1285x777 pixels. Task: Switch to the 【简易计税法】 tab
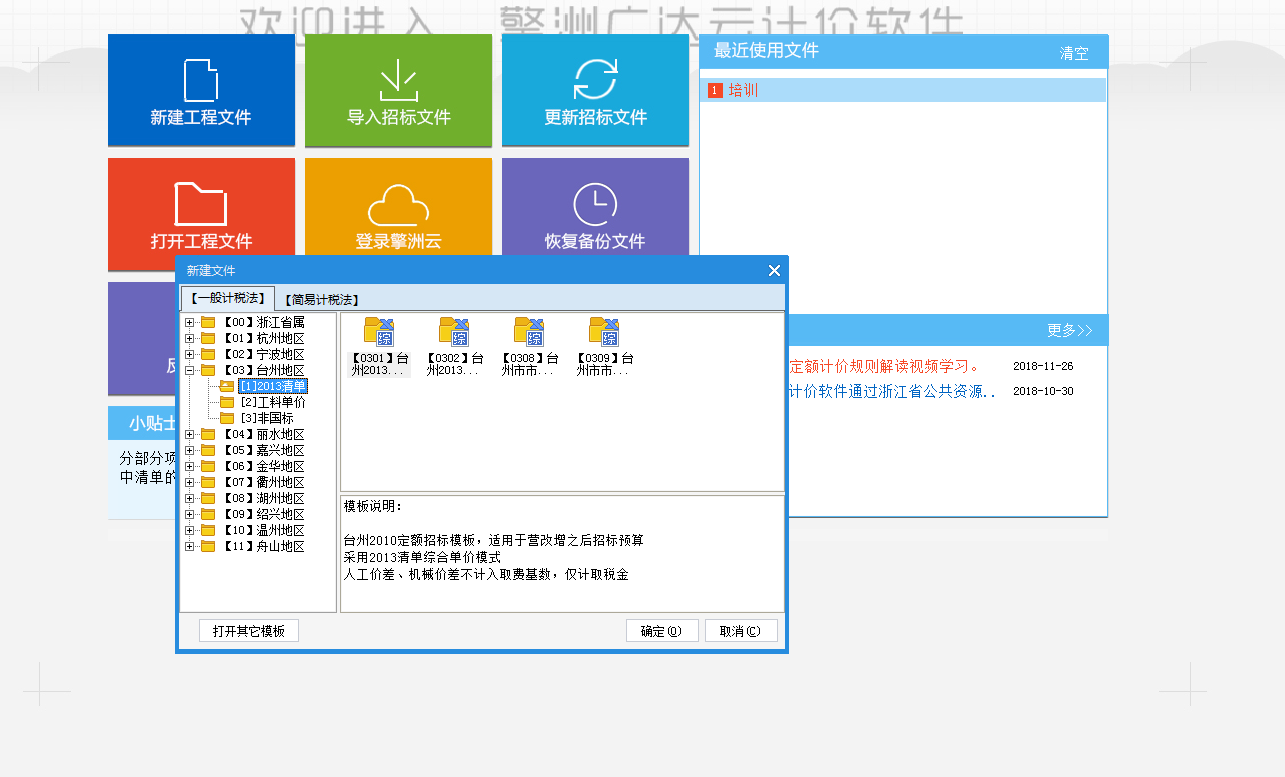321,299
